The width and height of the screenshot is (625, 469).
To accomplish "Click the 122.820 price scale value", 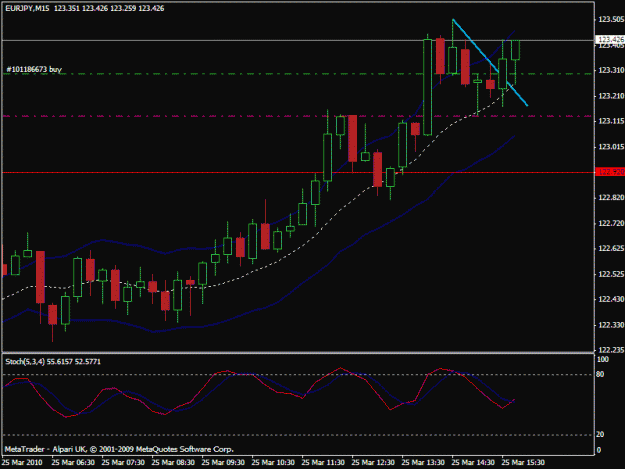I will coord(611,198).
